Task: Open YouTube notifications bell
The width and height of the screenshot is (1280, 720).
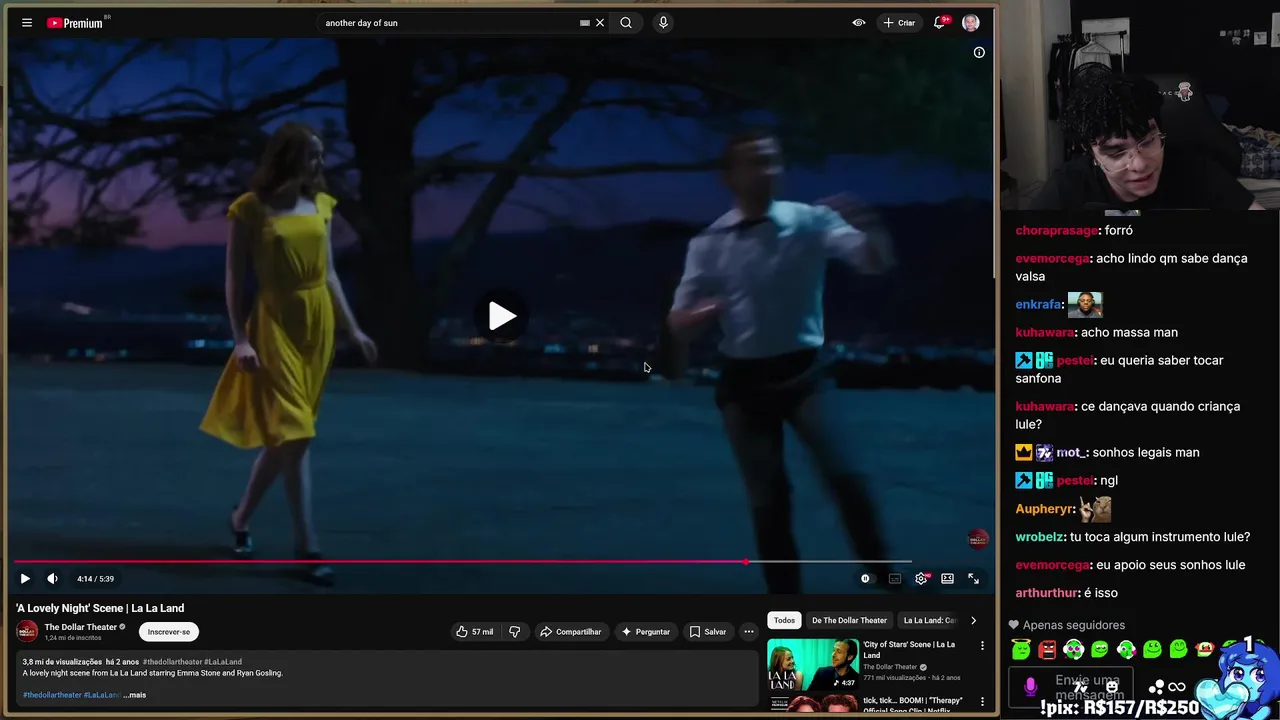Action: point(940,23)
